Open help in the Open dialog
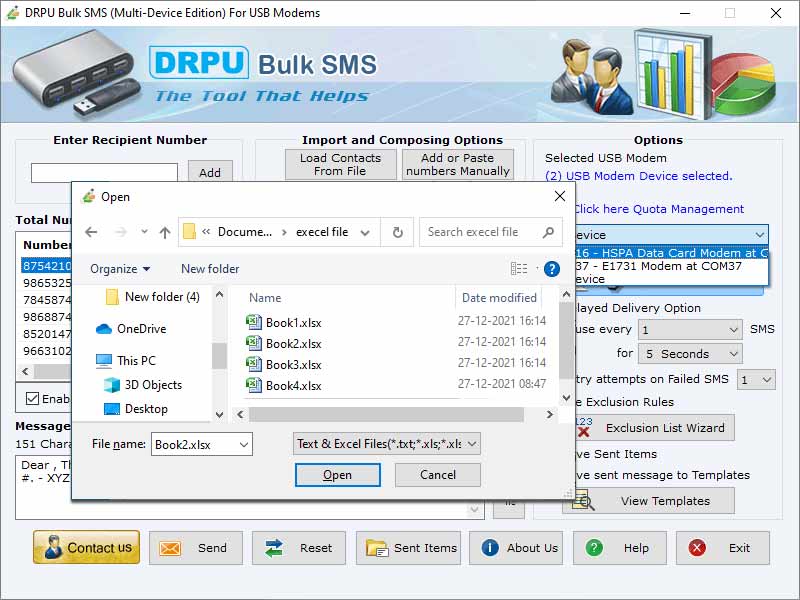 tap(552, 268)
